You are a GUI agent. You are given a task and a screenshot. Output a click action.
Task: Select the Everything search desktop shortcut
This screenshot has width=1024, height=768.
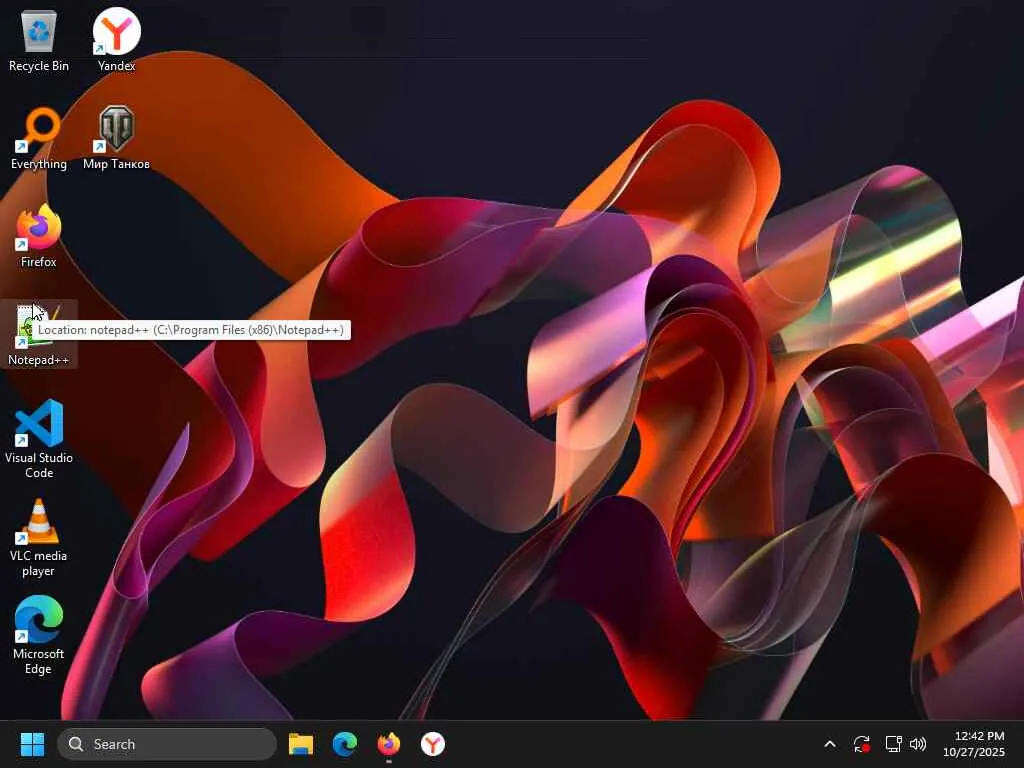point(39,138)
